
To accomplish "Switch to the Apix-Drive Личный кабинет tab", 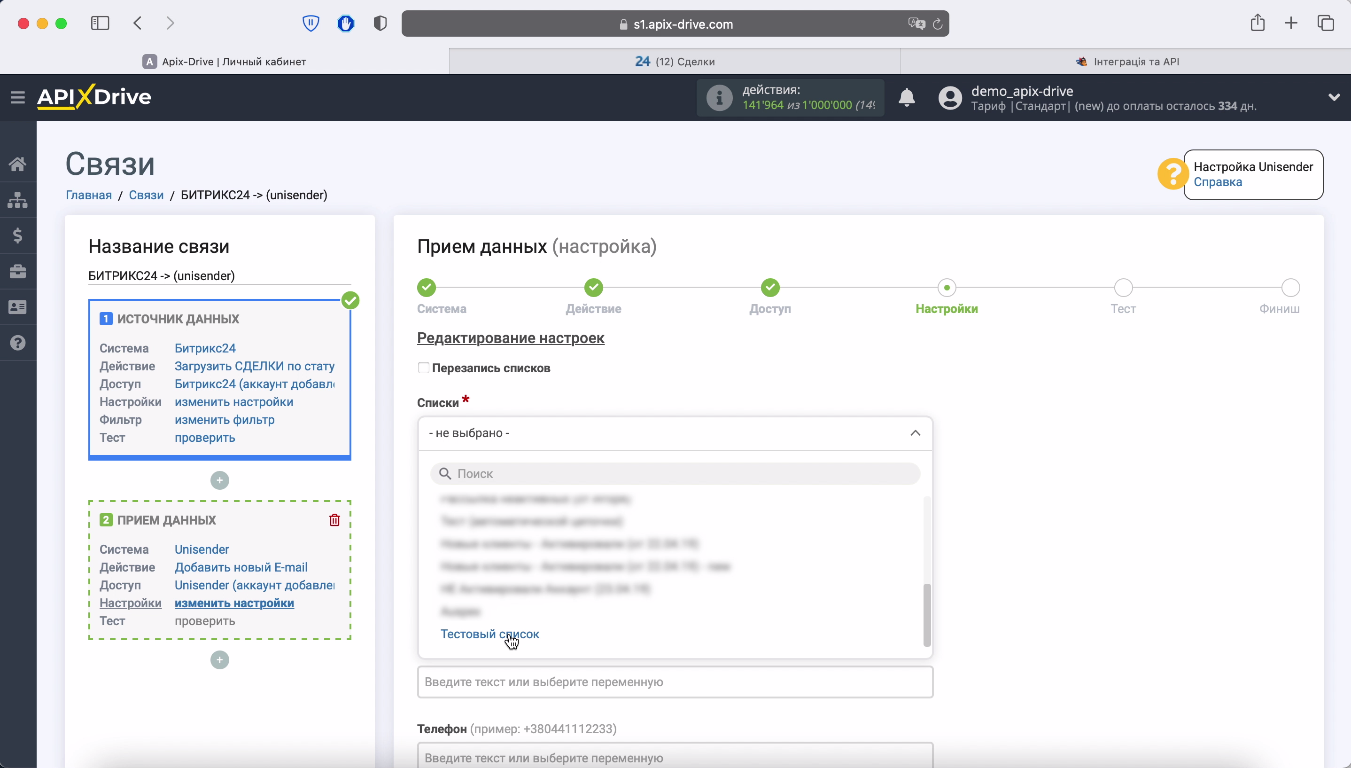I will [225, 61].
